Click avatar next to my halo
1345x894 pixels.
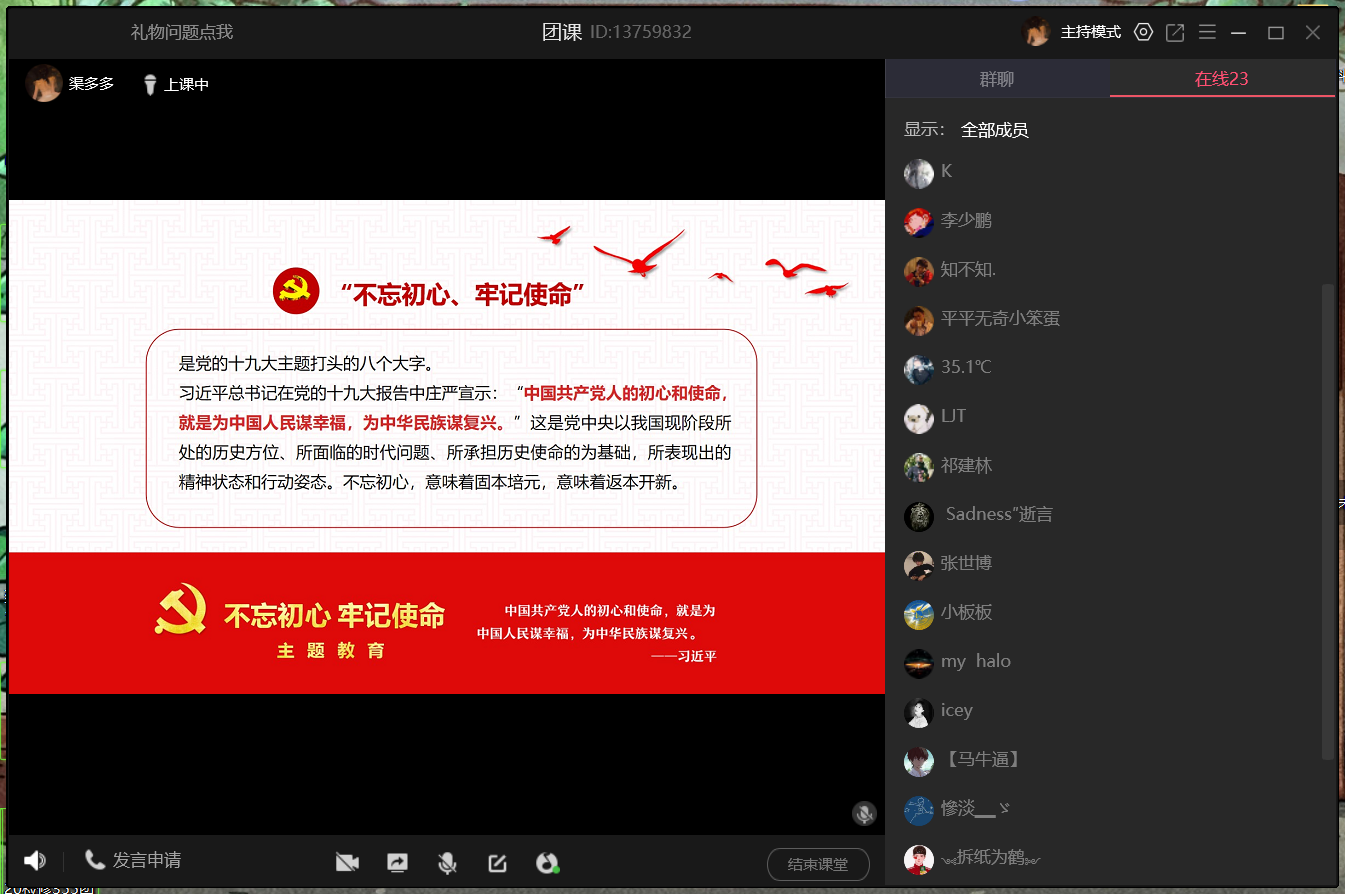coord(919,663)
